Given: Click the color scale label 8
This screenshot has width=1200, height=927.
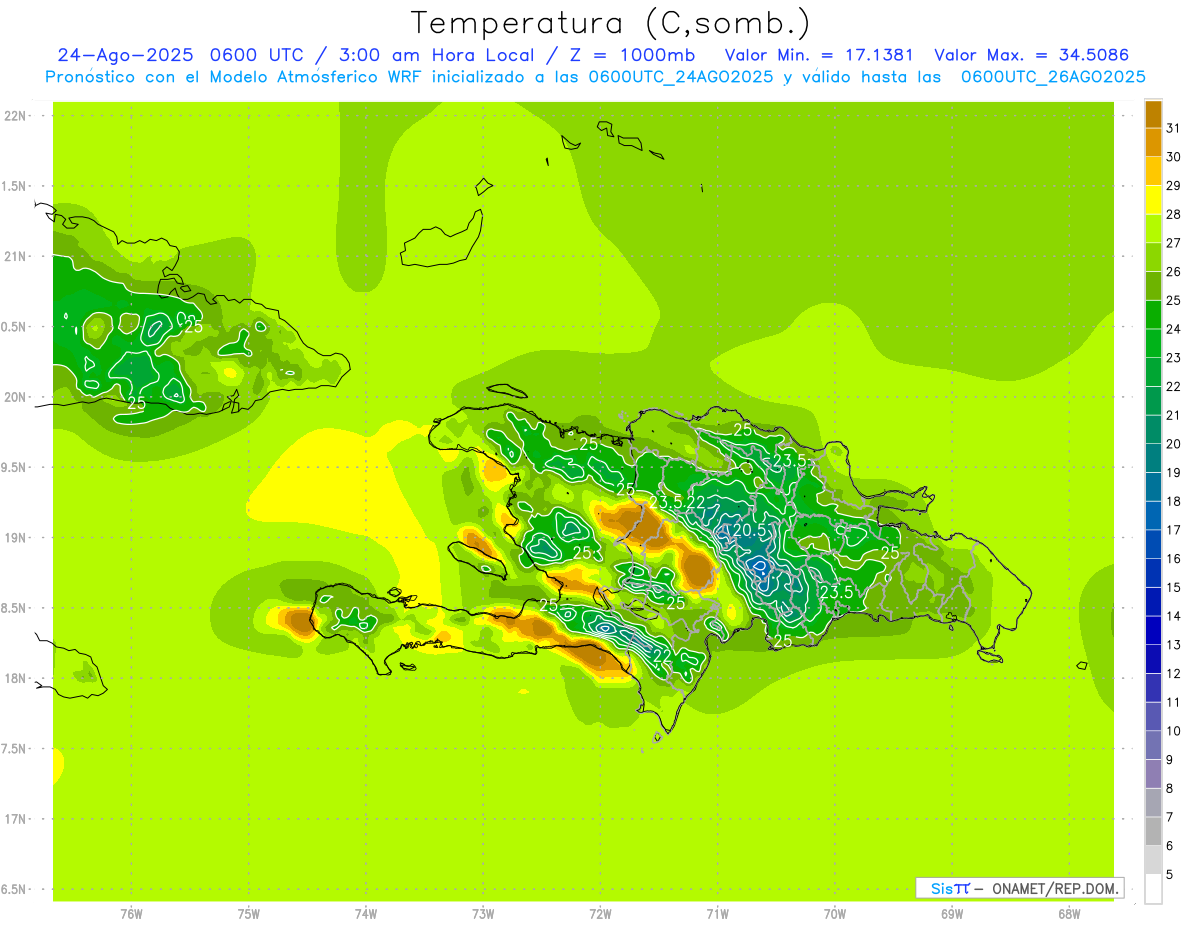Looking at the screenshot, I should (x=1170, y=789).
